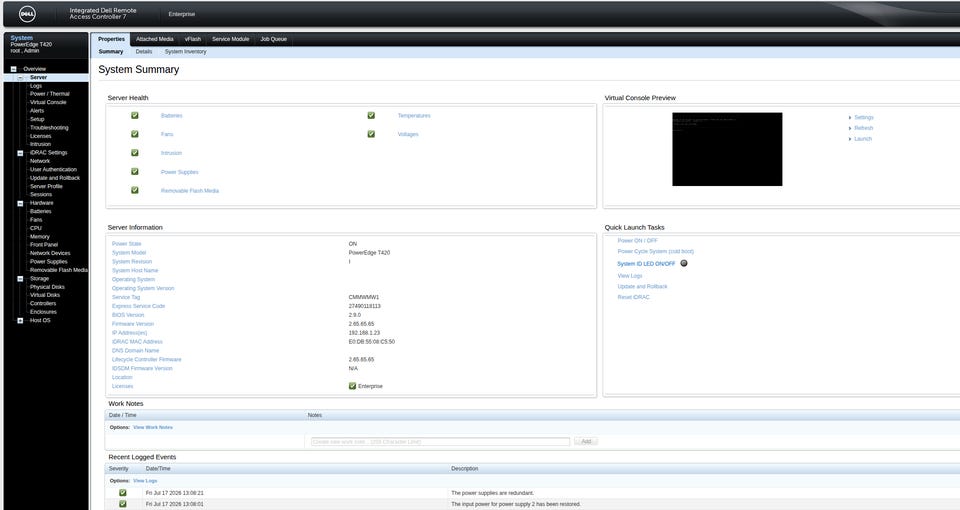Toggle System ID LED ON/OFF link
Screen dimensions: 960x510
coord(646,264)
